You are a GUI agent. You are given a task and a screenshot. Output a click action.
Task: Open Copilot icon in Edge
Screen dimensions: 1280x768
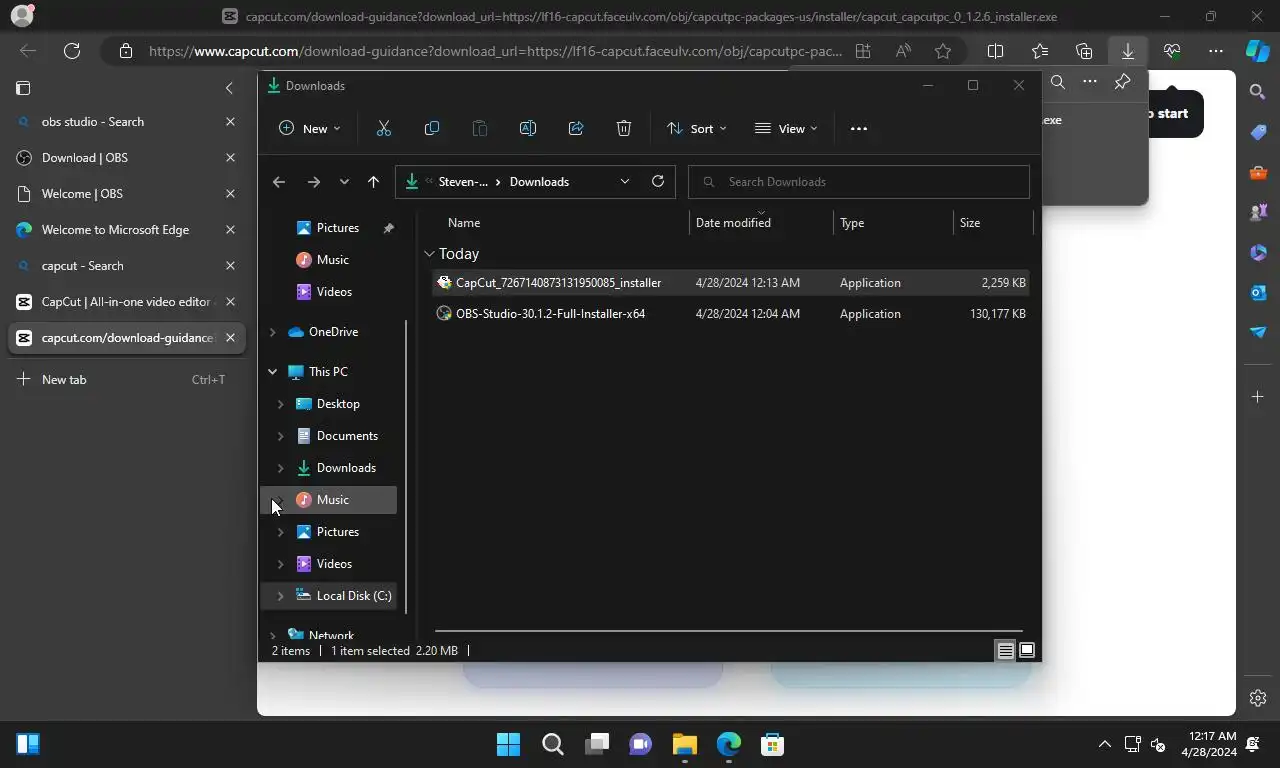pos(1258,51)
